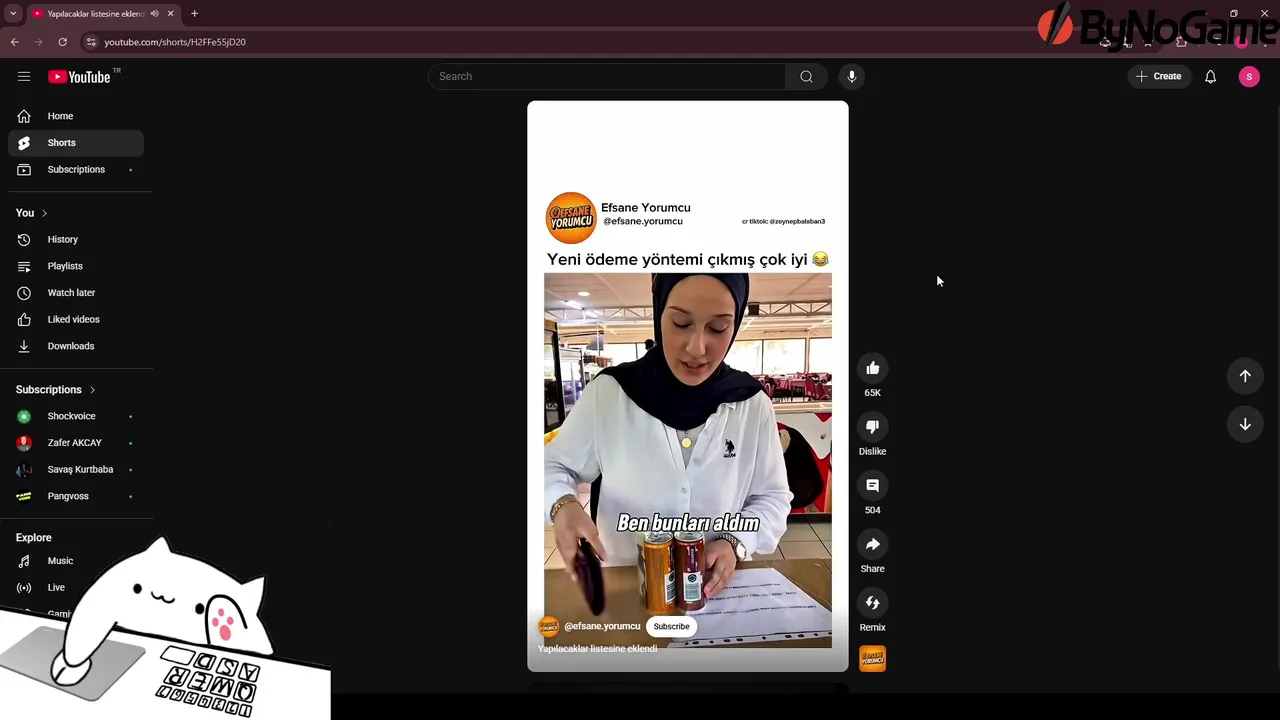Open watch History
The image size is (1280, 720).
(x=76, y=240)
